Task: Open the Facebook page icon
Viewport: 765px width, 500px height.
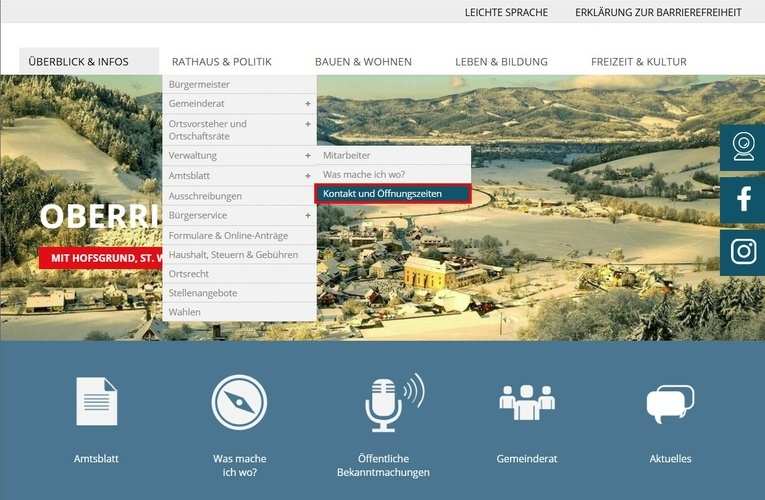Action: pyautogui.click(x=743, y=200)
